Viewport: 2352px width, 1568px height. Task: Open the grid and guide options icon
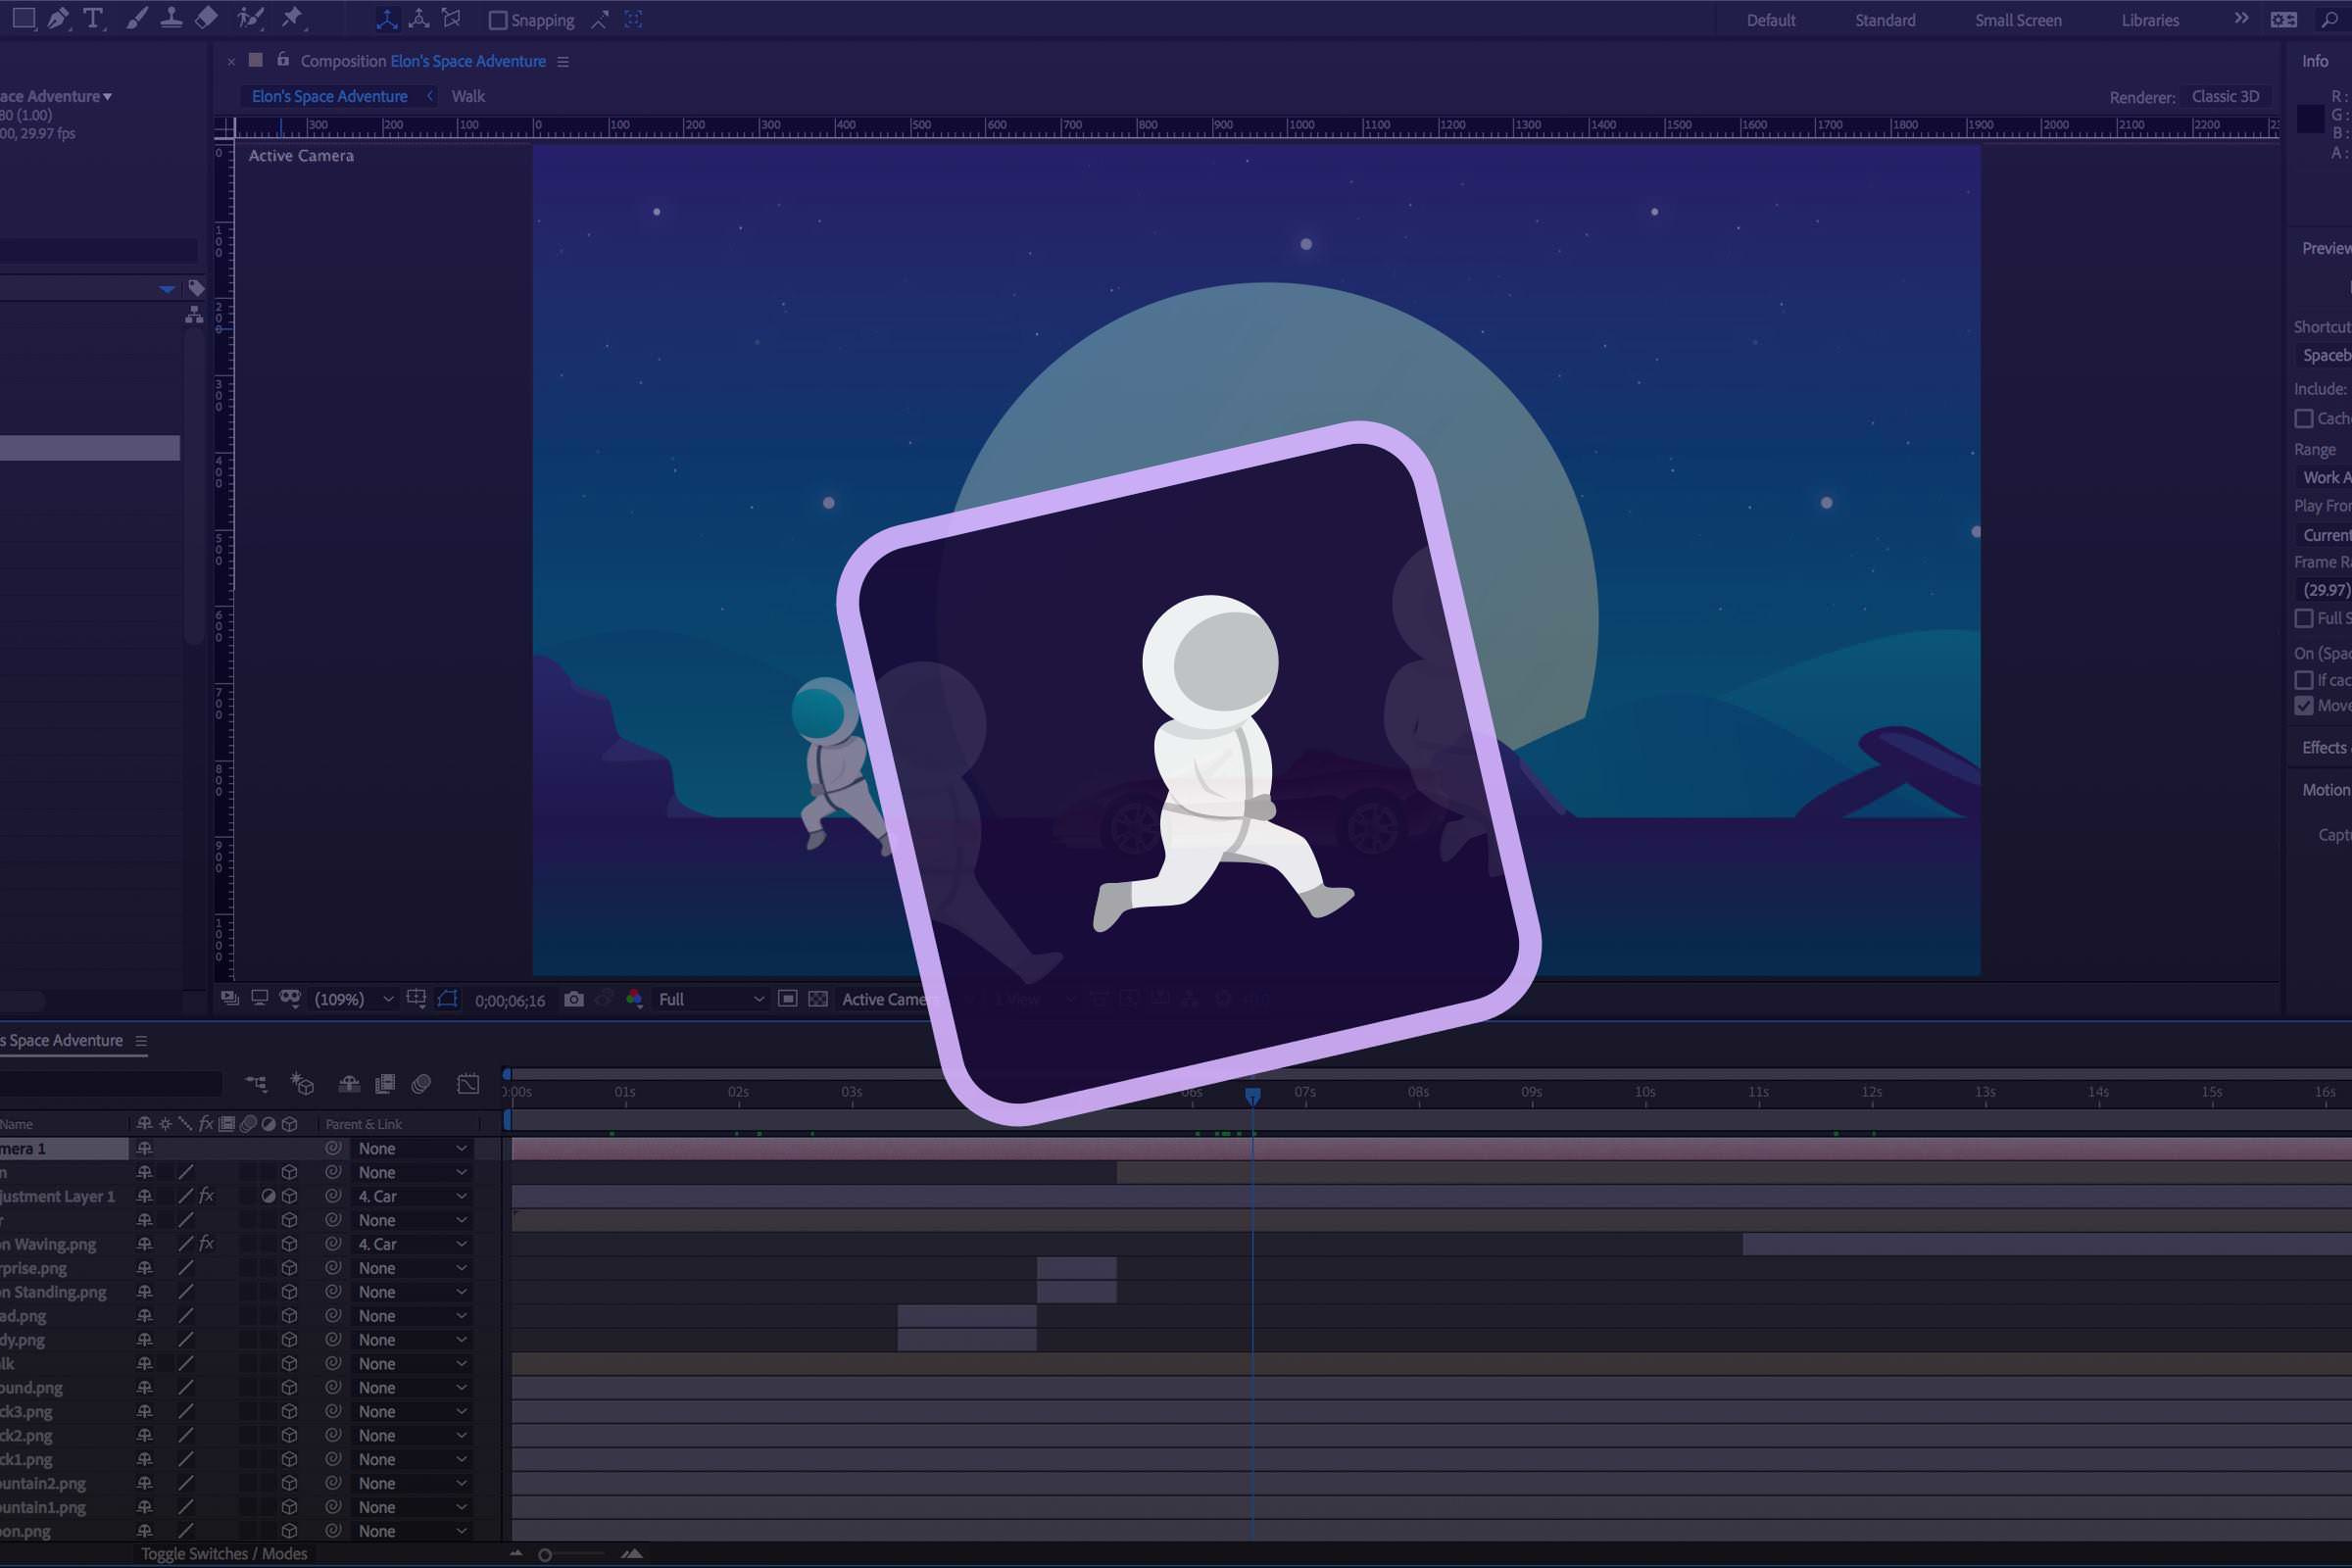417,999
